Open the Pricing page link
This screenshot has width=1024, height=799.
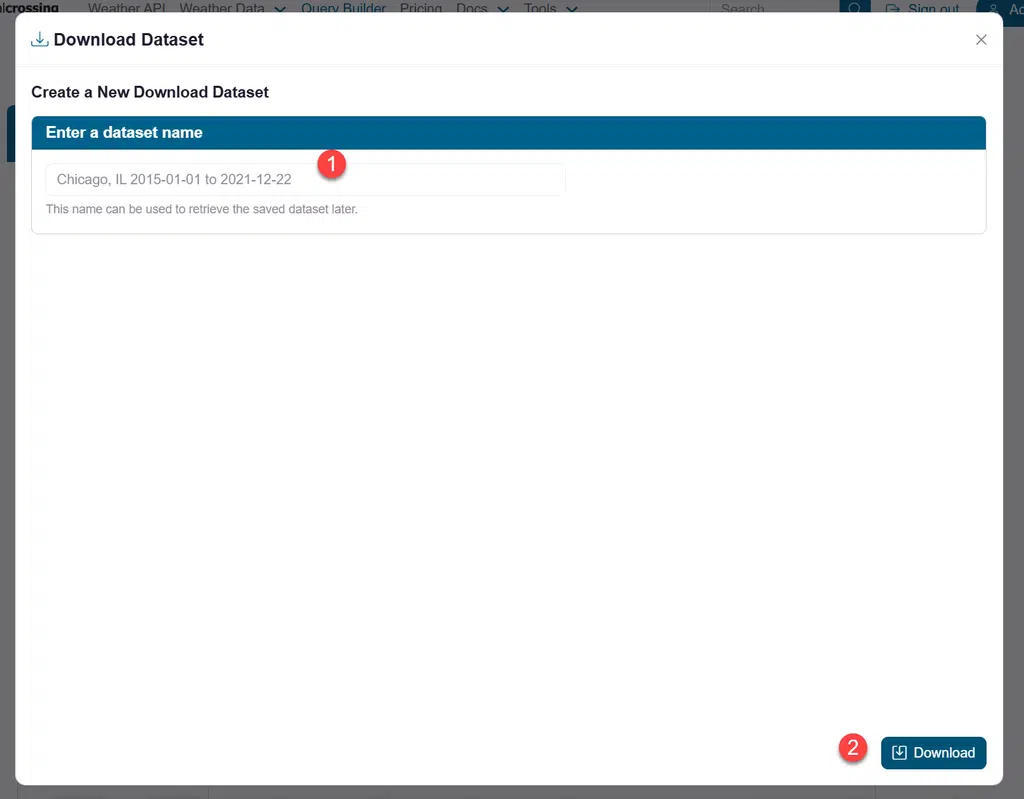421,8
